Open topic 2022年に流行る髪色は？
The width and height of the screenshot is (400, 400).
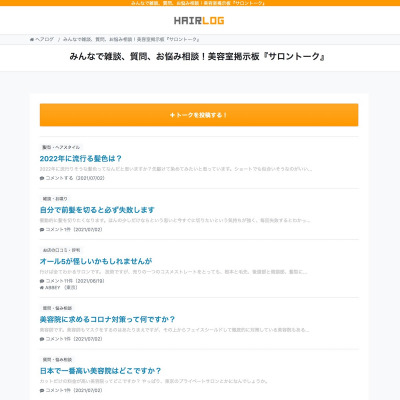[81, 158]
